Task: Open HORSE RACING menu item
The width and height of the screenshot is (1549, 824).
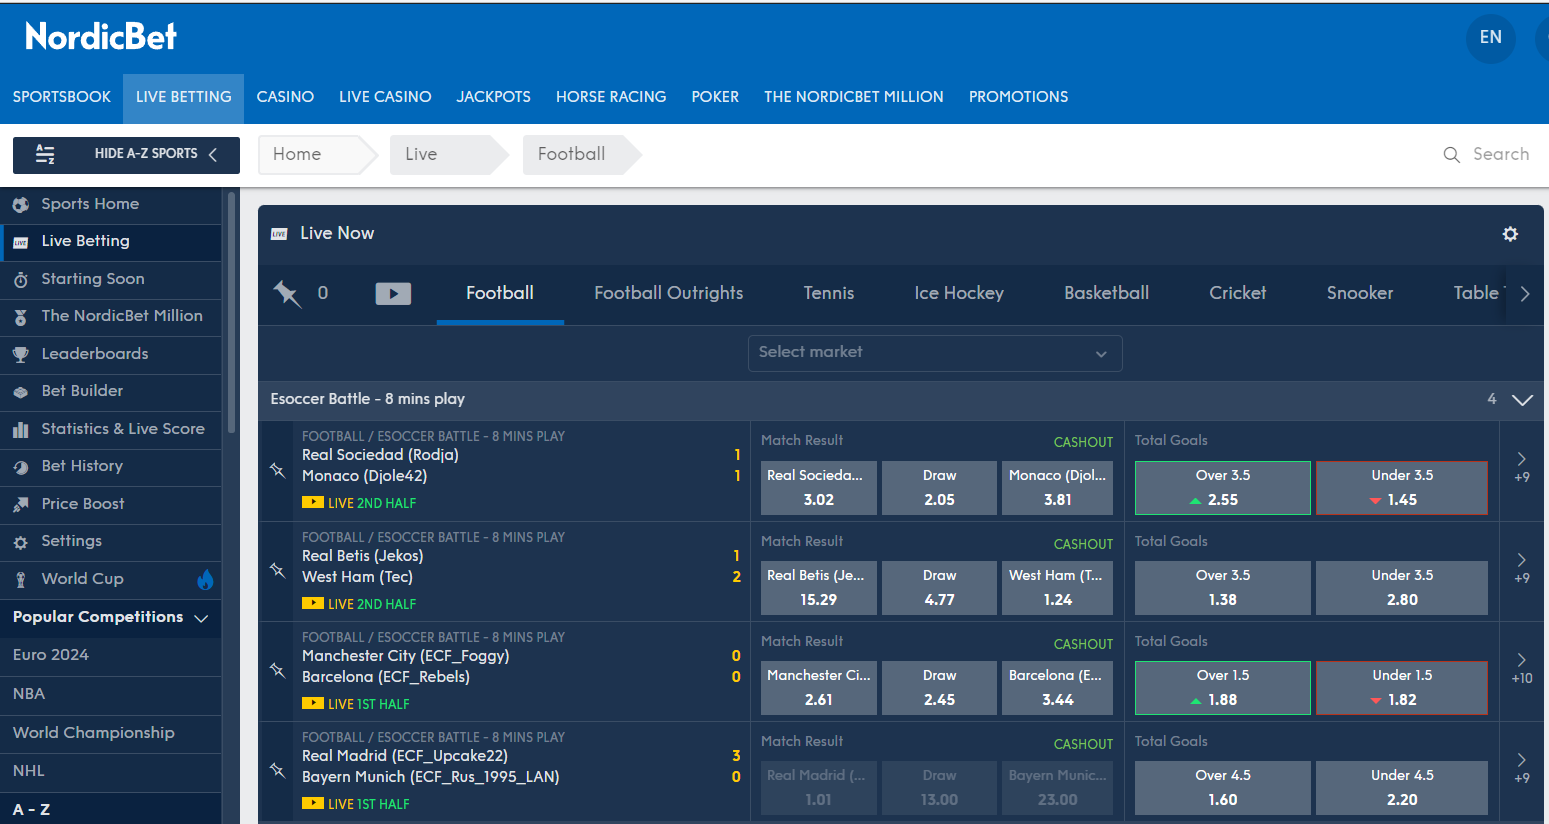Action: pyautogui.click(x=611, y=97)
